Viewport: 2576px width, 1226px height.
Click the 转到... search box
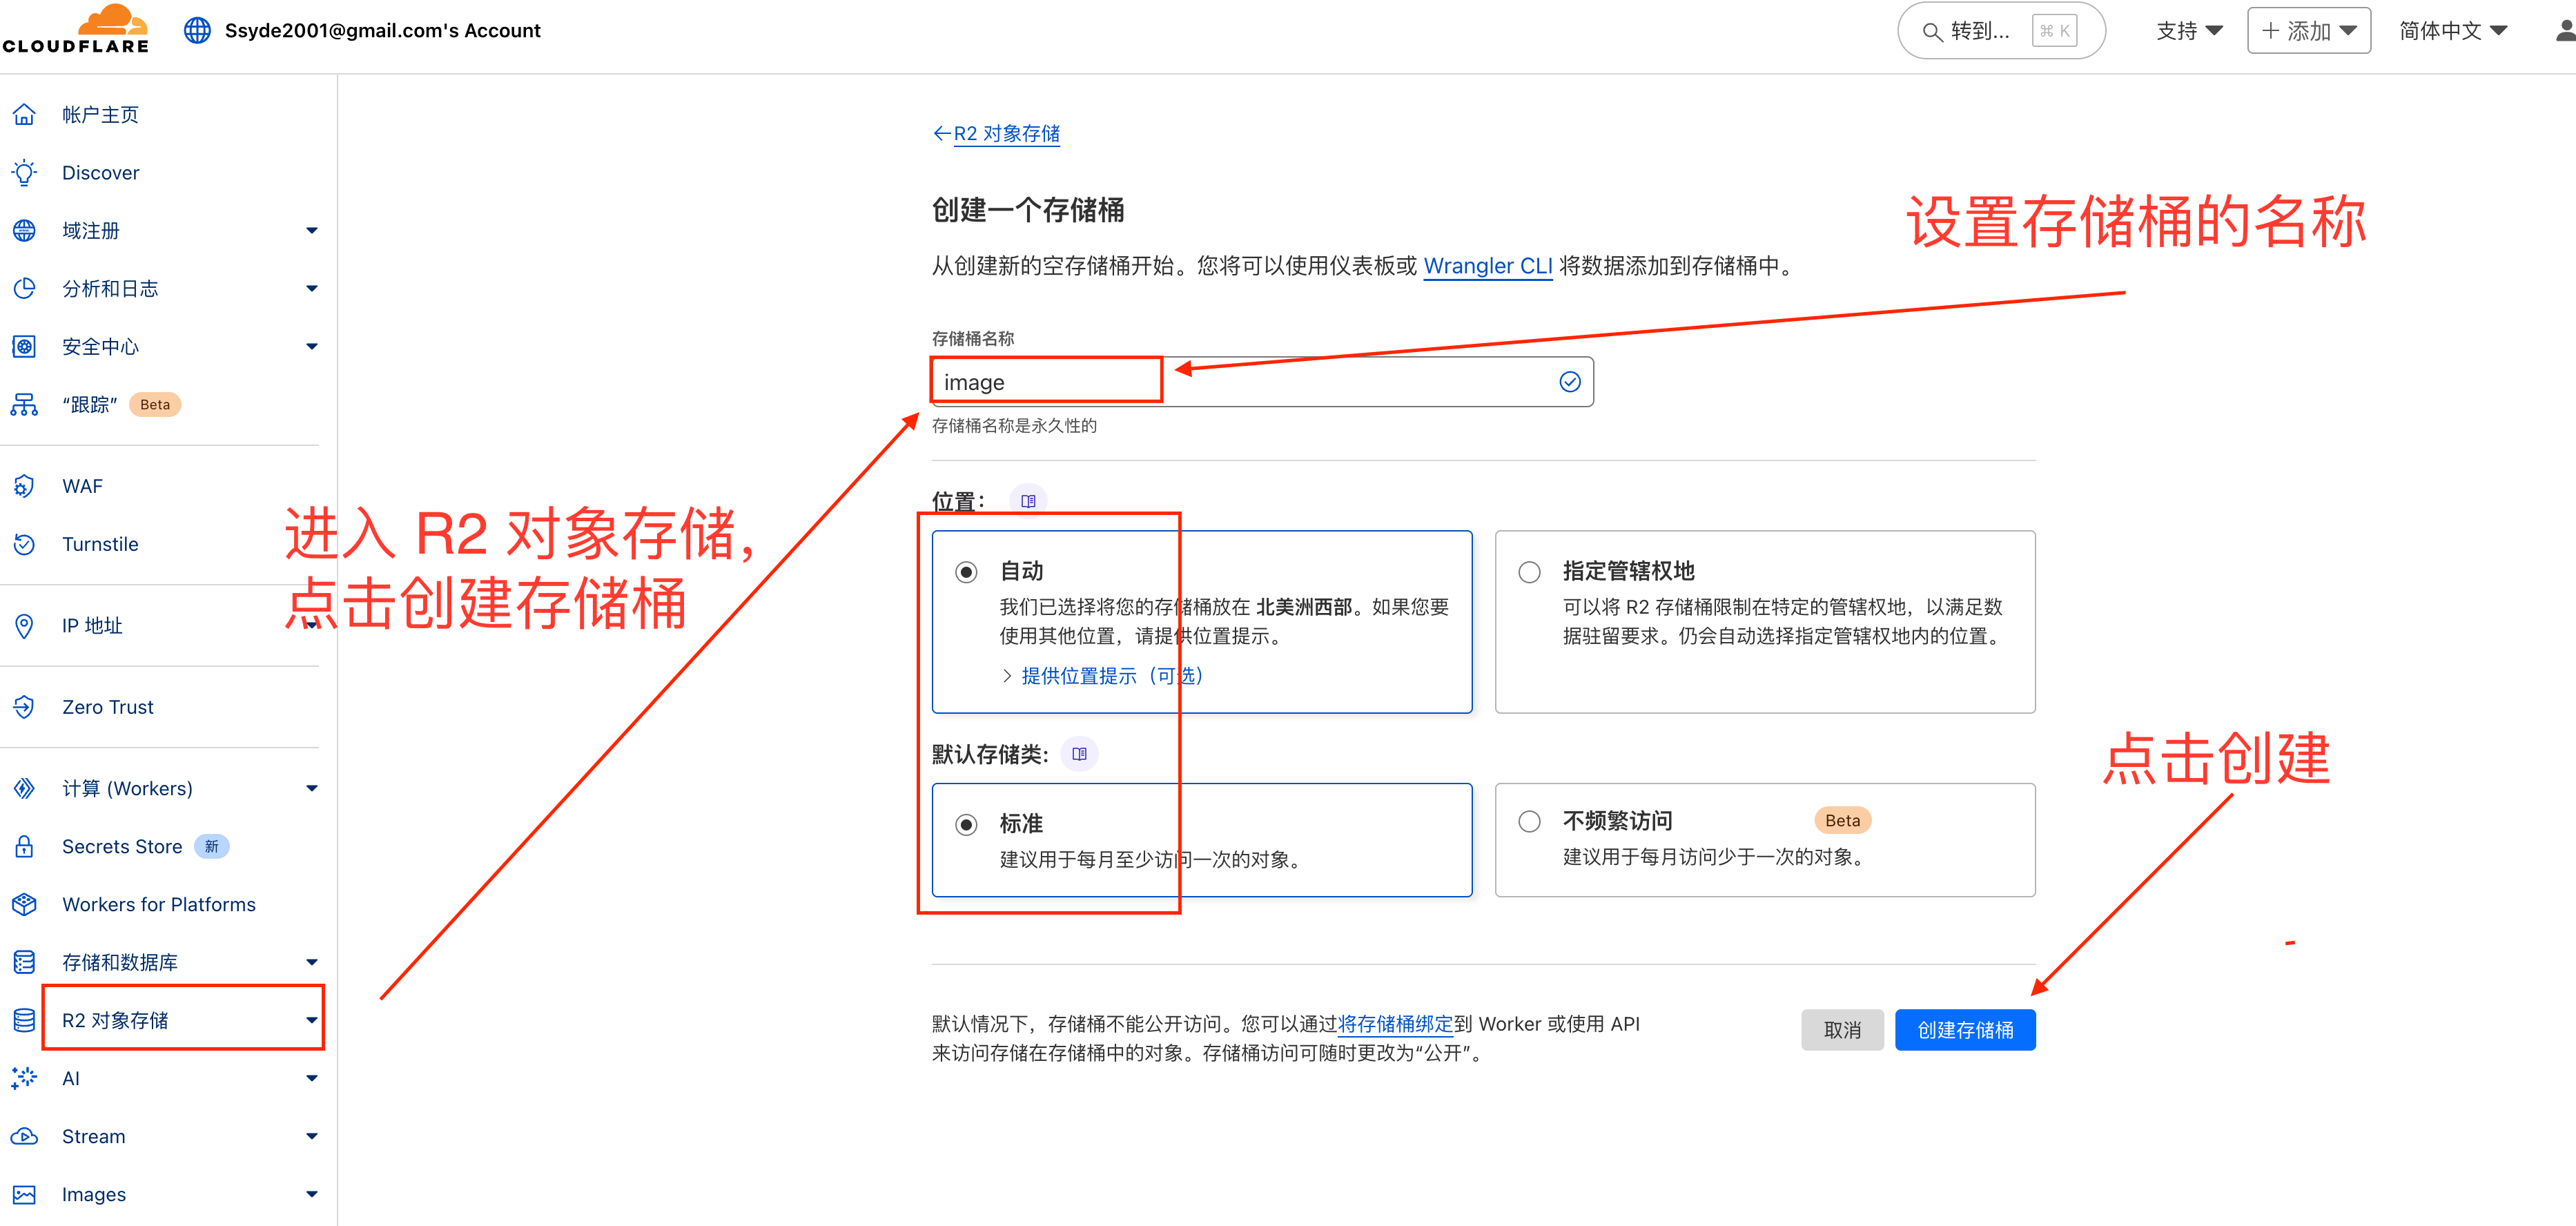[2001, 31]
